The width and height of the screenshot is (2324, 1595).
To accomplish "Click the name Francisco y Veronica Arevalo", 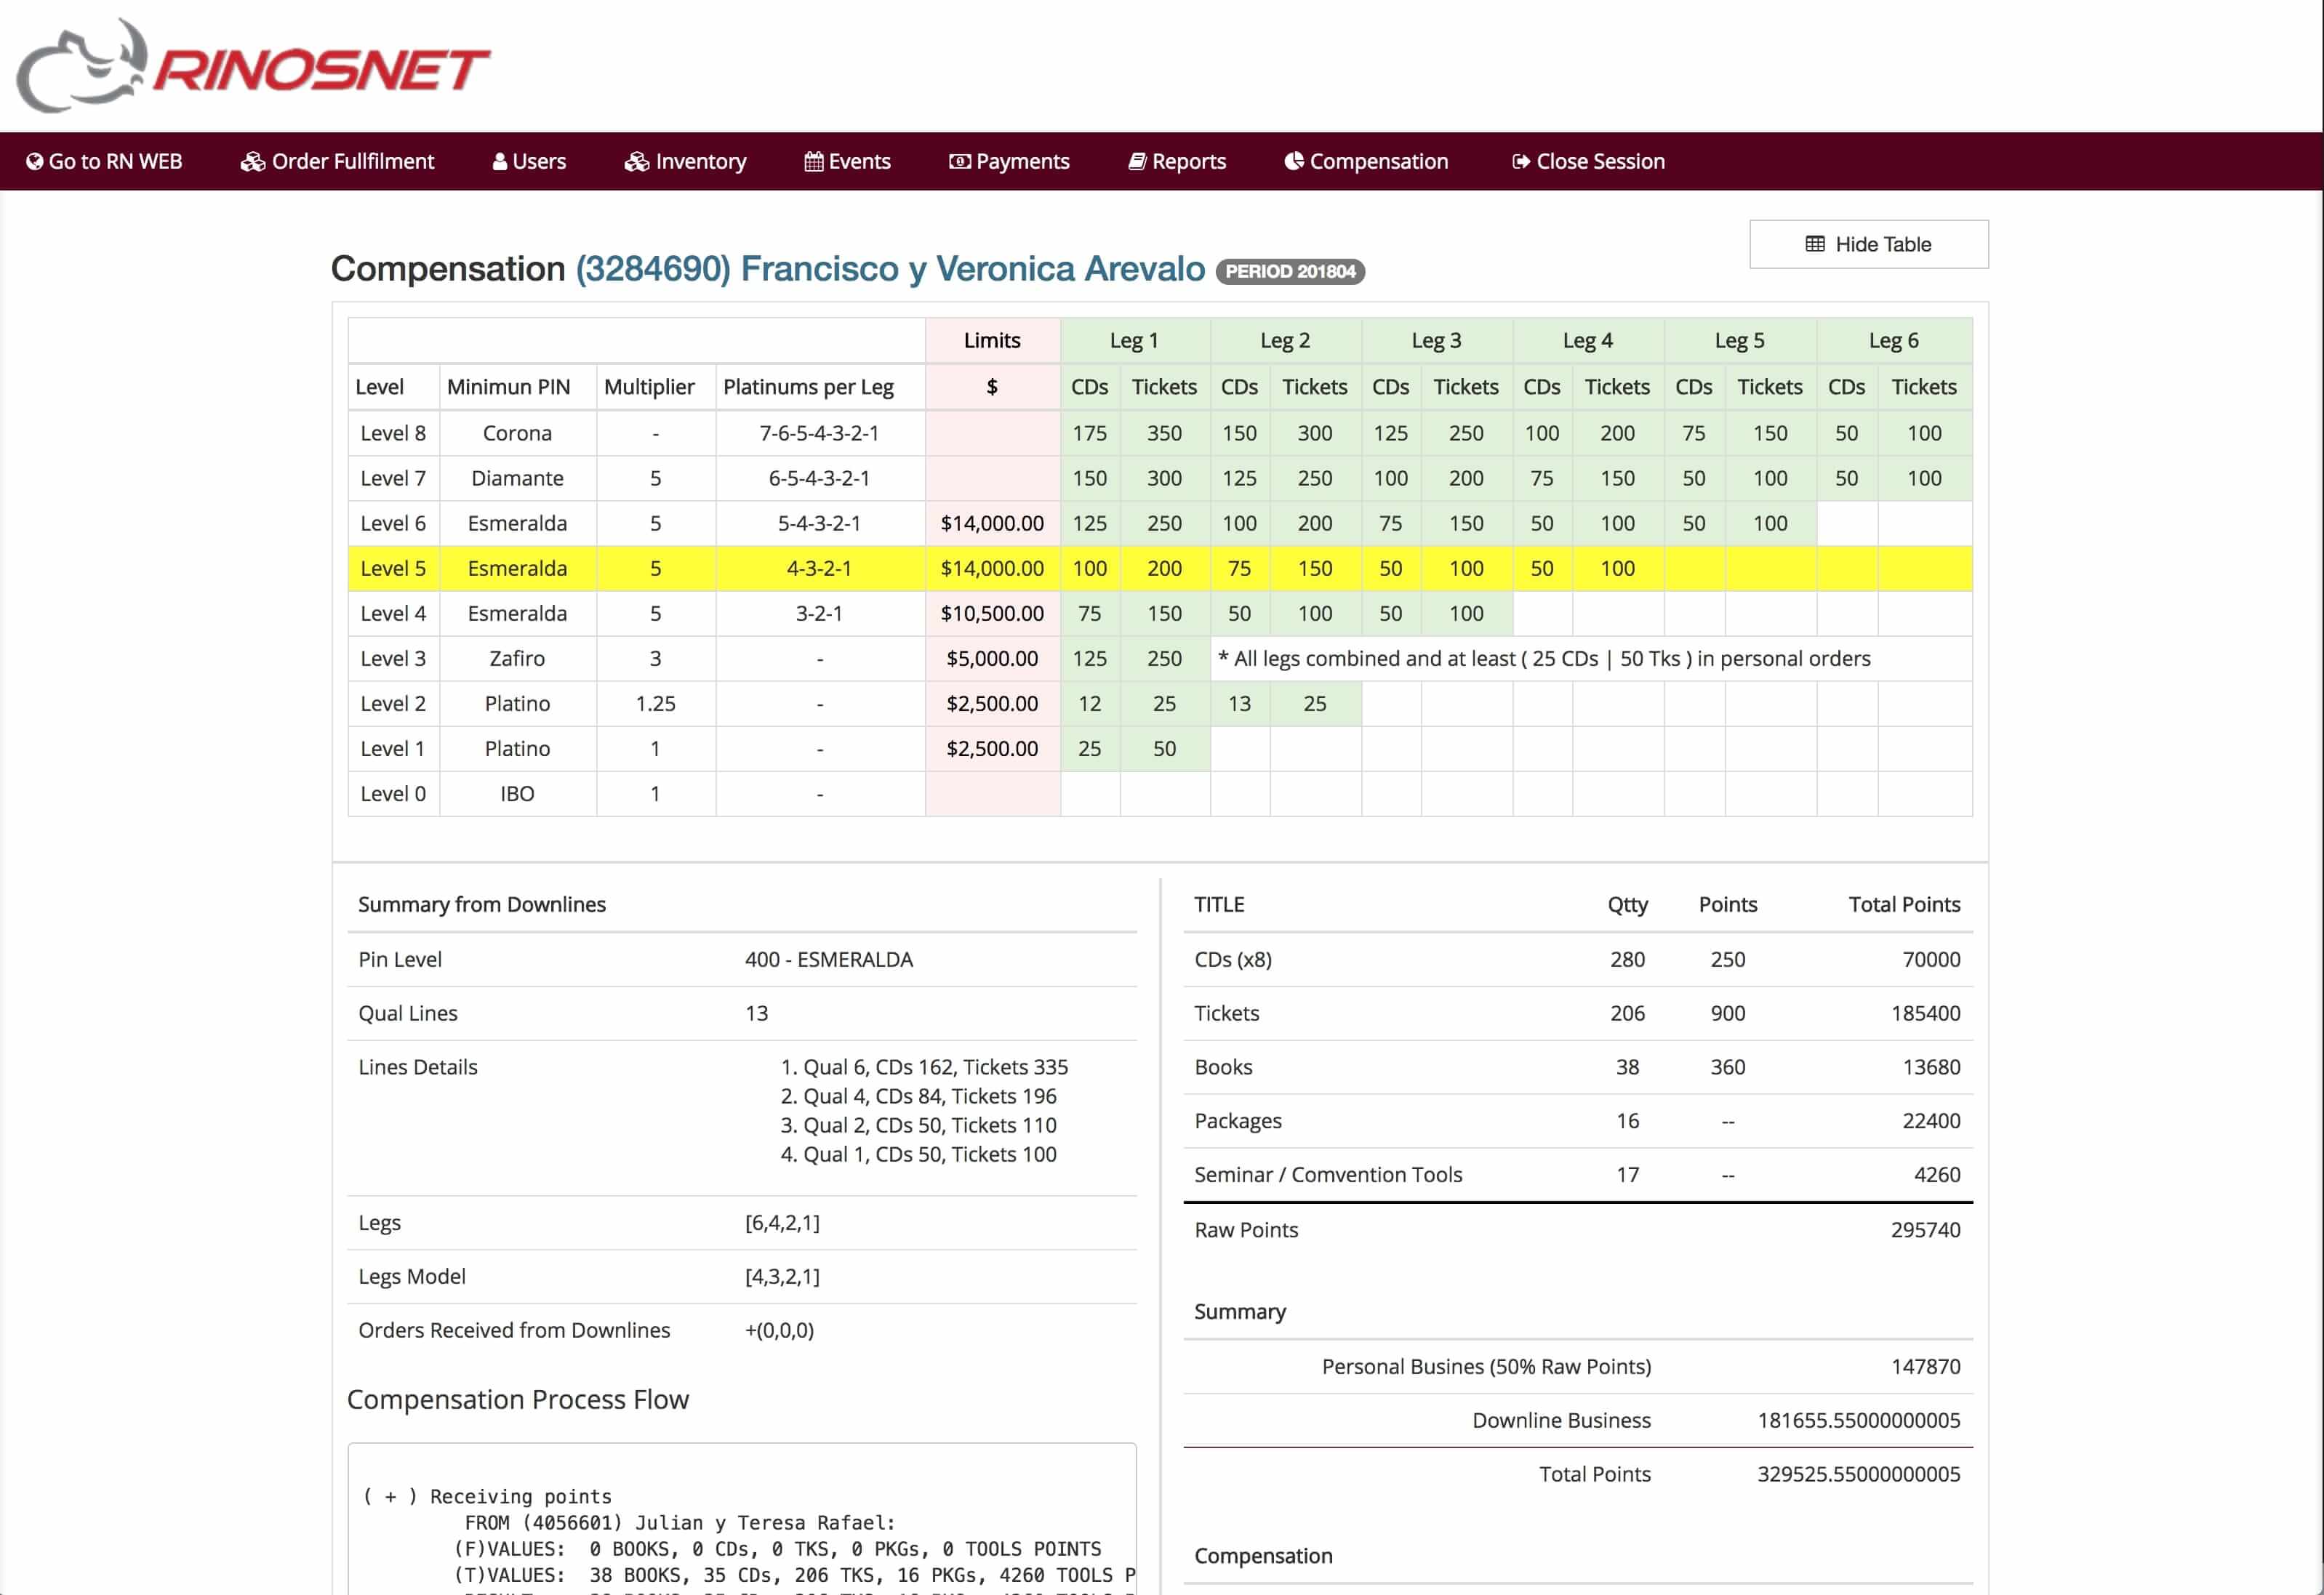I will point(972,268).
